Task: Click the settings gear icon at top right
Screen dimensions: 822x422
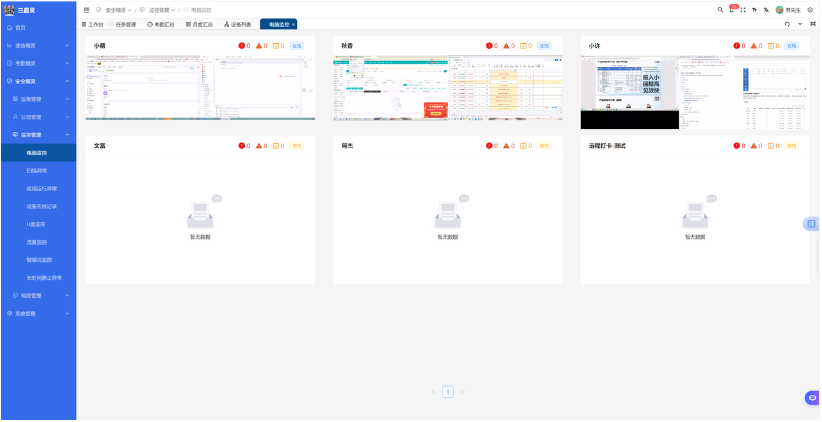Action: point(810,10)
